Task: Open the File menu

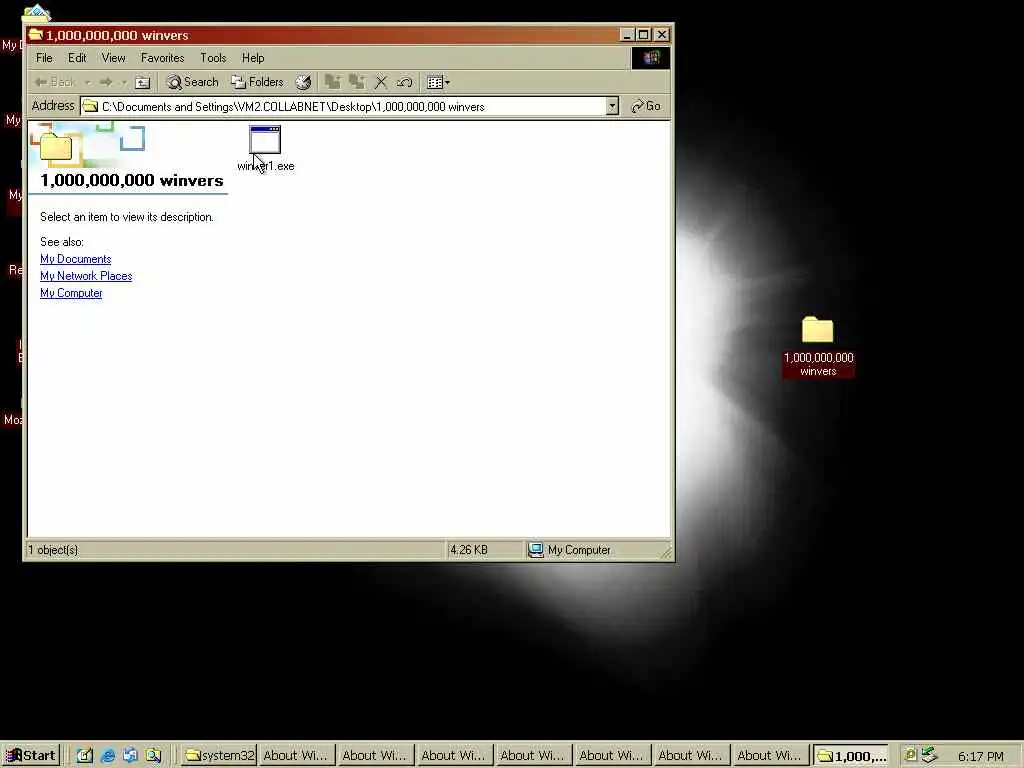Action: coord(44,58)
